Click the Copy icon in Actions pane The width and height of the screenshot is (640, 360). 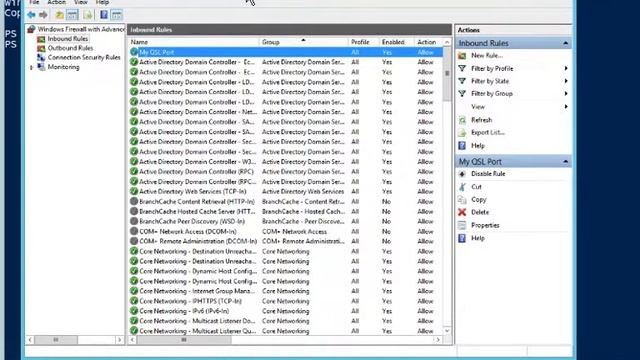462,200
